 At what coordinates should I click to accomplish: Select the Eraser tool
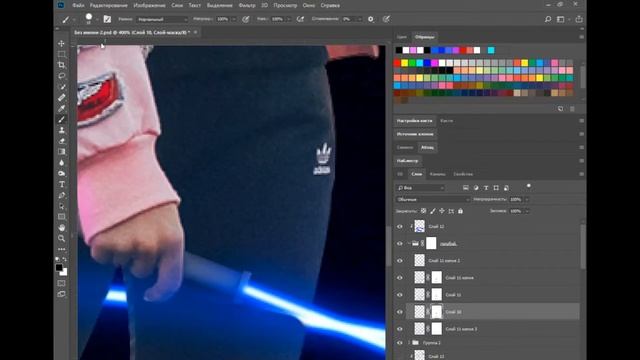62,141
